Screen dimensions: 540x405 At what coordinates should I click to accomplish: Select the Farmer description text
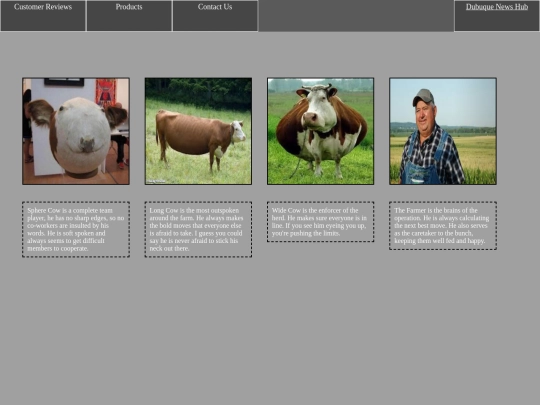tap(443, 226)
